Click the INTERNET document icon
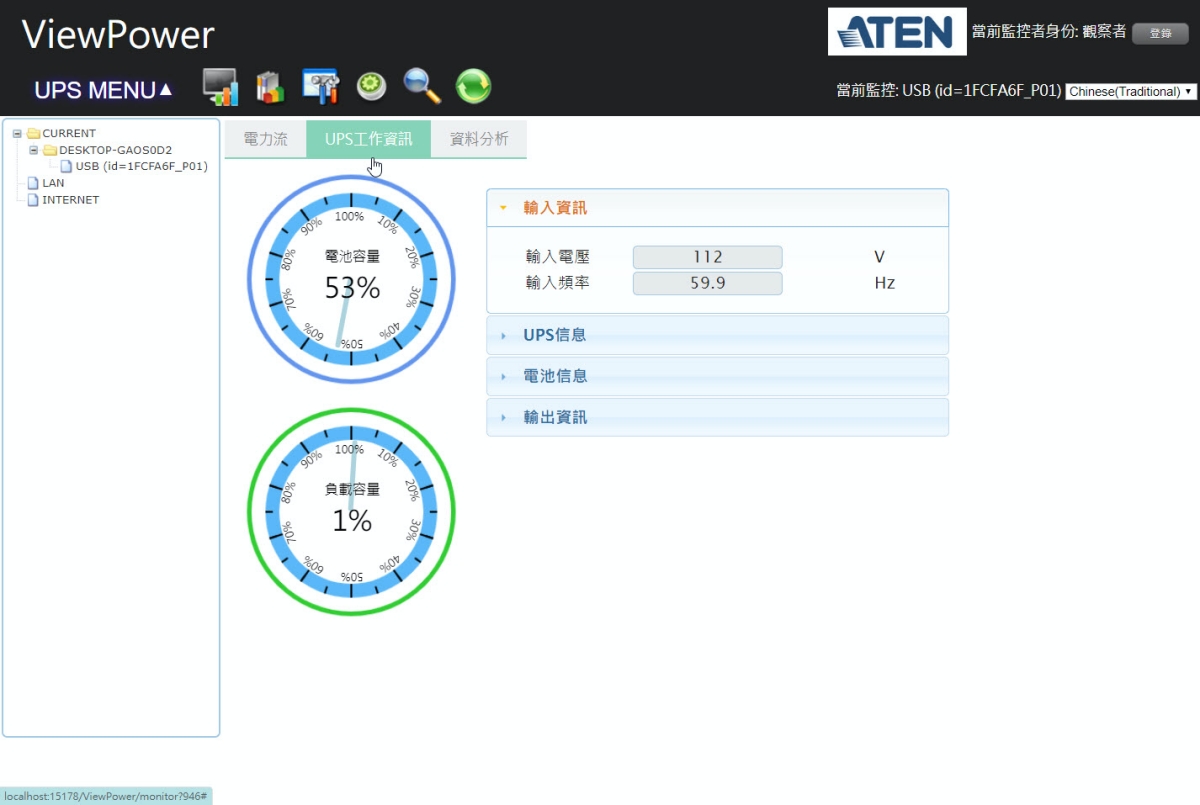1200x805 pixels. pyautogui.click(x=33, y=200)
